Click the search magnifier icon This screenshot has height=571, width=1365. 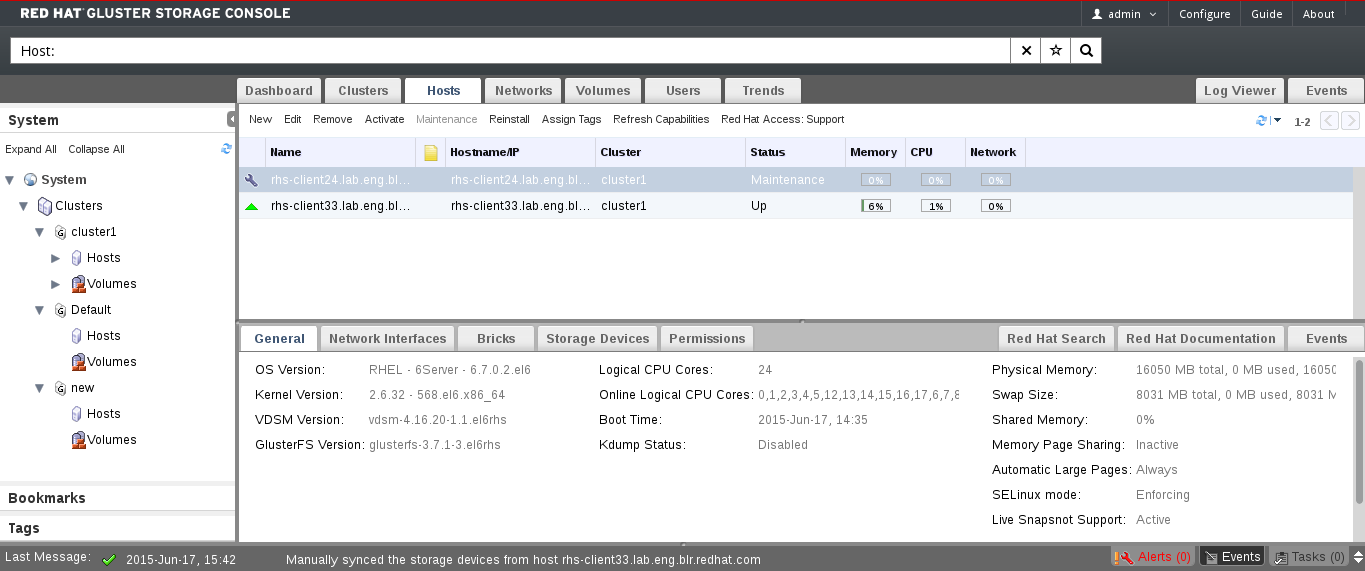point(1086,51)
